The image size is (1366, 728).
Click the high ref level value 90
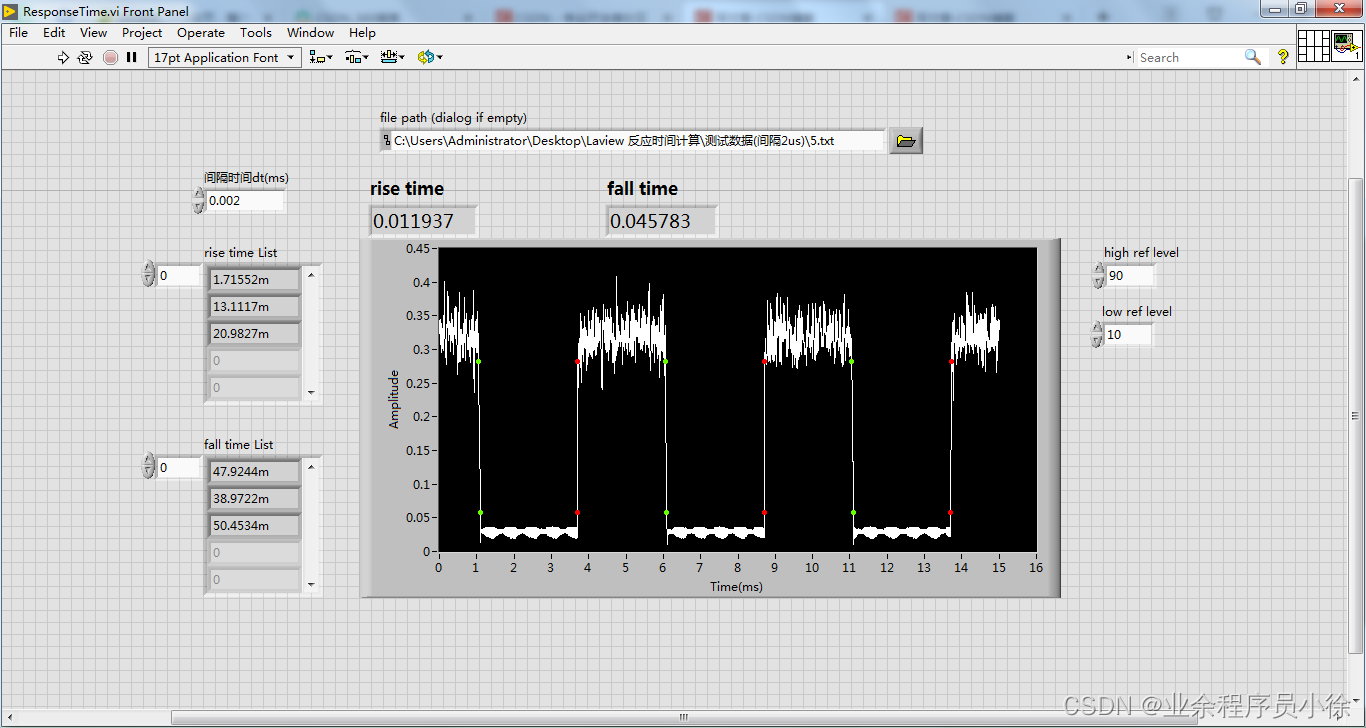pyautogui.click(x=1129, y=275)
